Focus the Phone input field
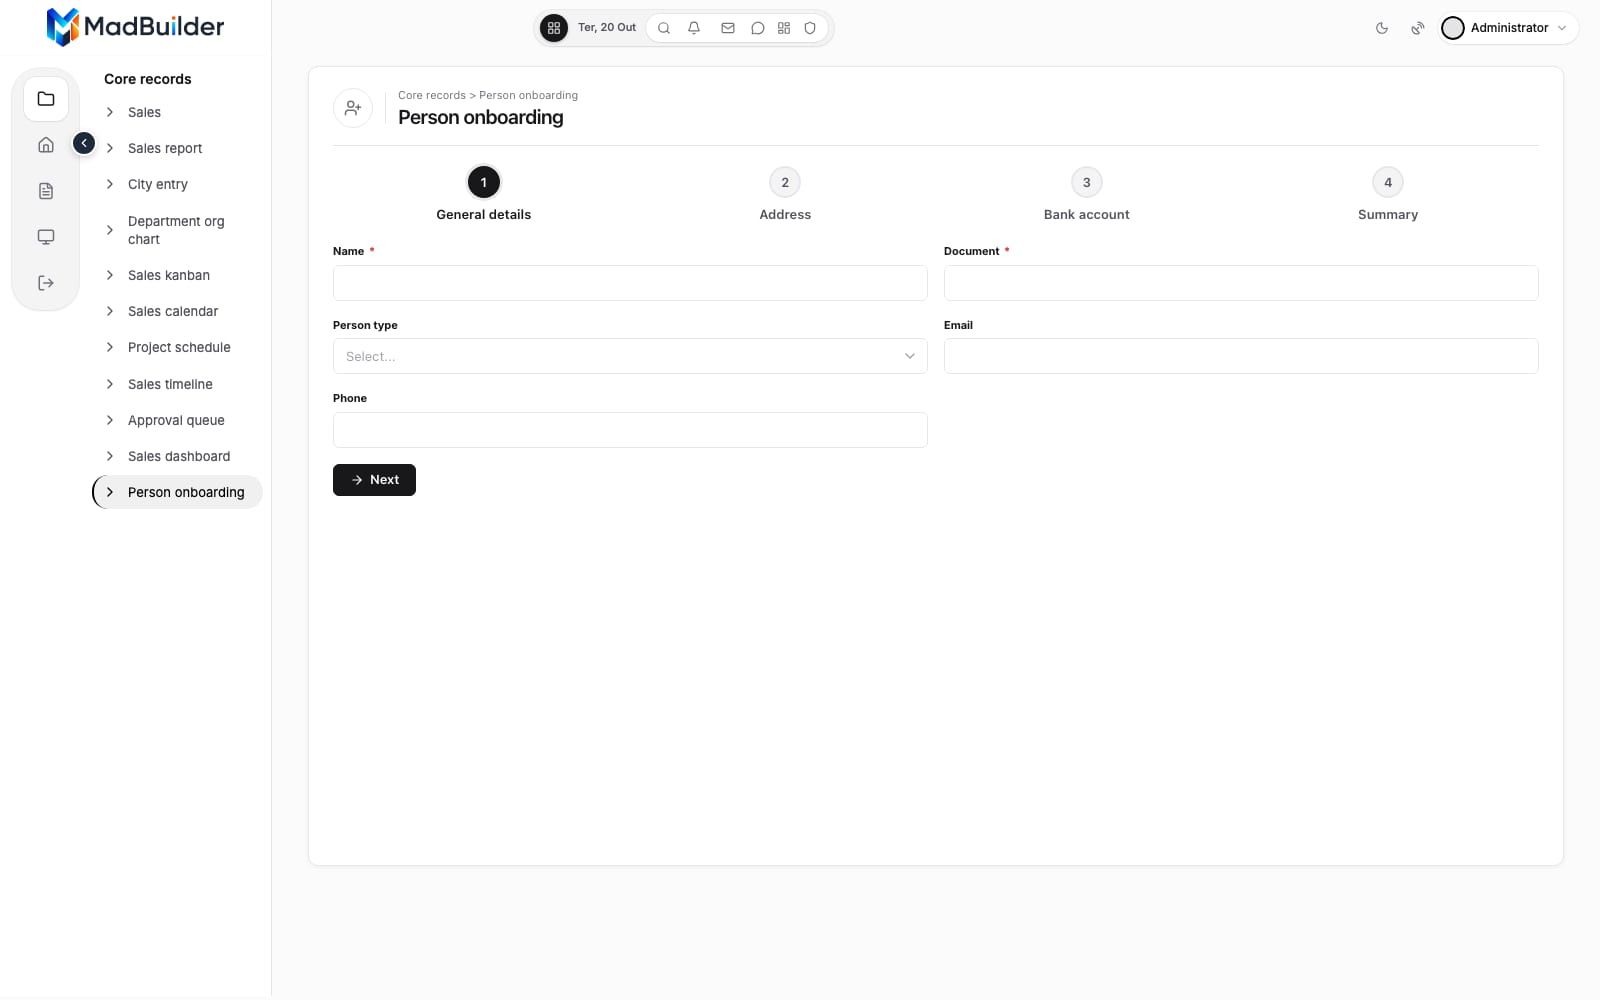This screenshot has width=1600, height=1000. click(630, 430)
